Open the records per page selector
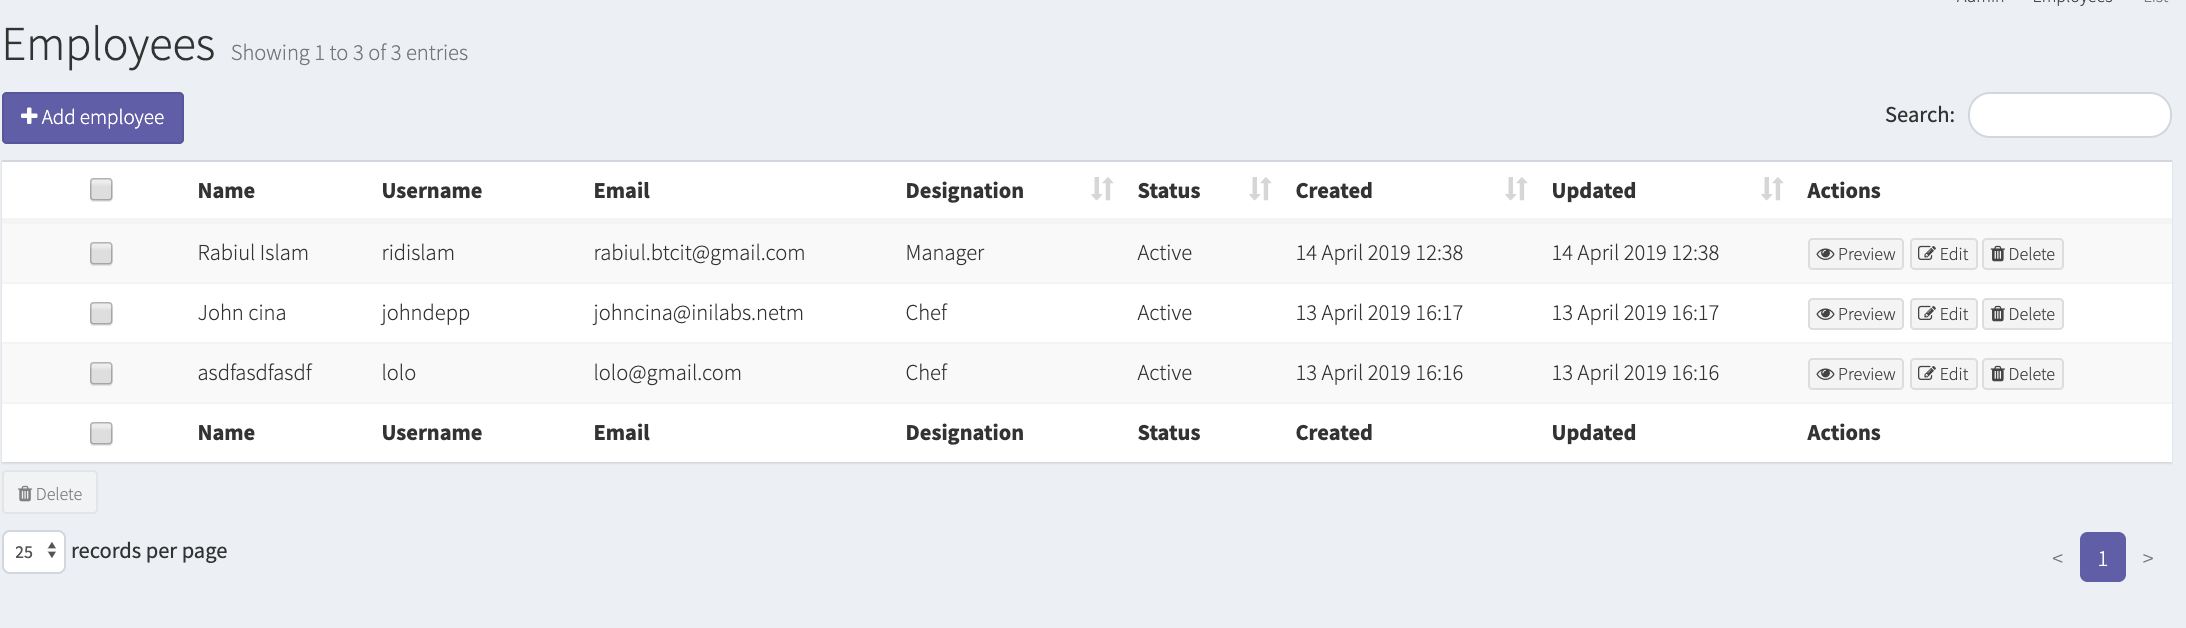 [x=34, y=551]
